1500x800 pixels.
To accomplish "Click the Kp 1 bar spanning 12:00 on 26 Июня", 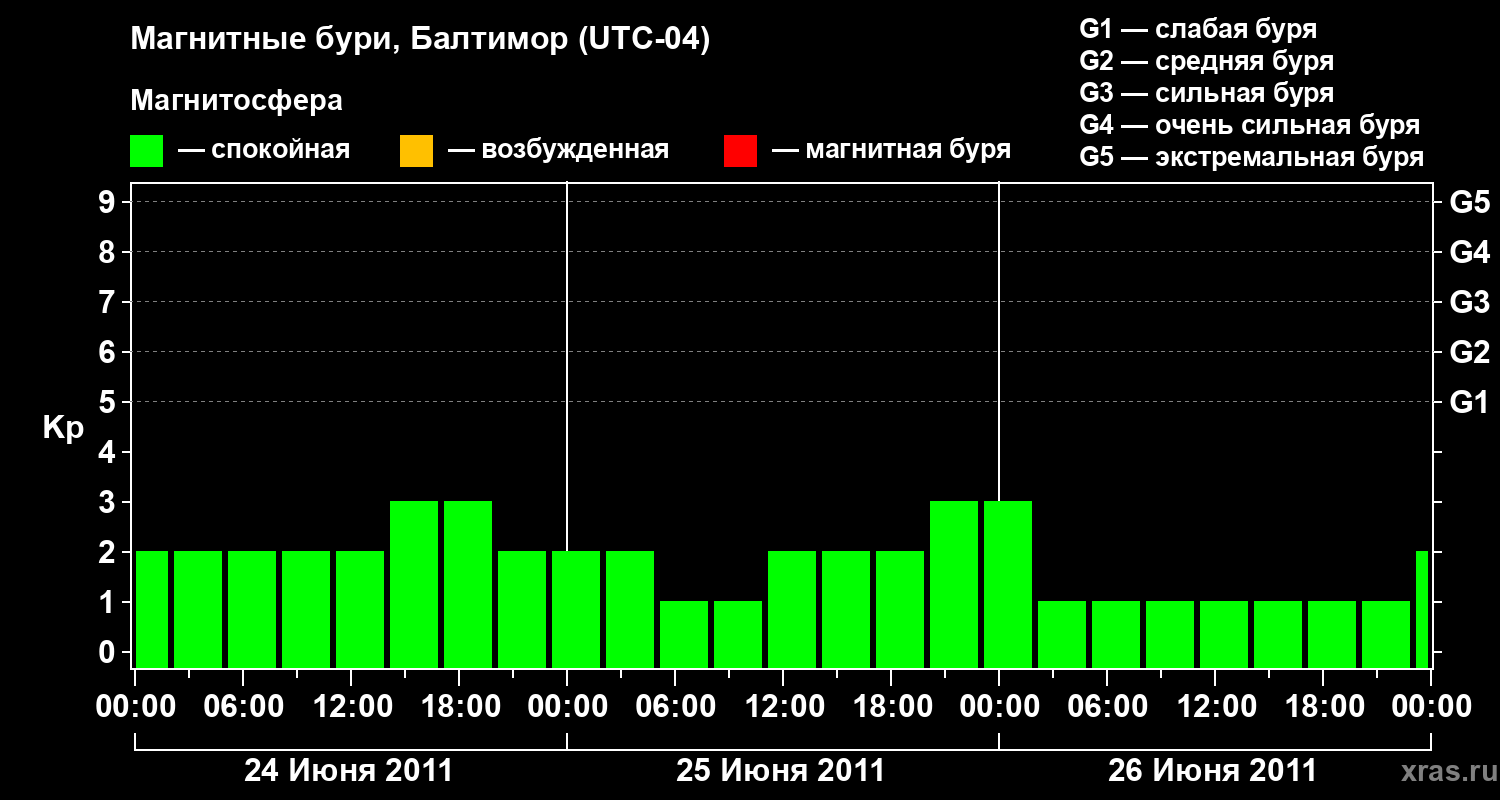I will click(x=1224, y=634).
